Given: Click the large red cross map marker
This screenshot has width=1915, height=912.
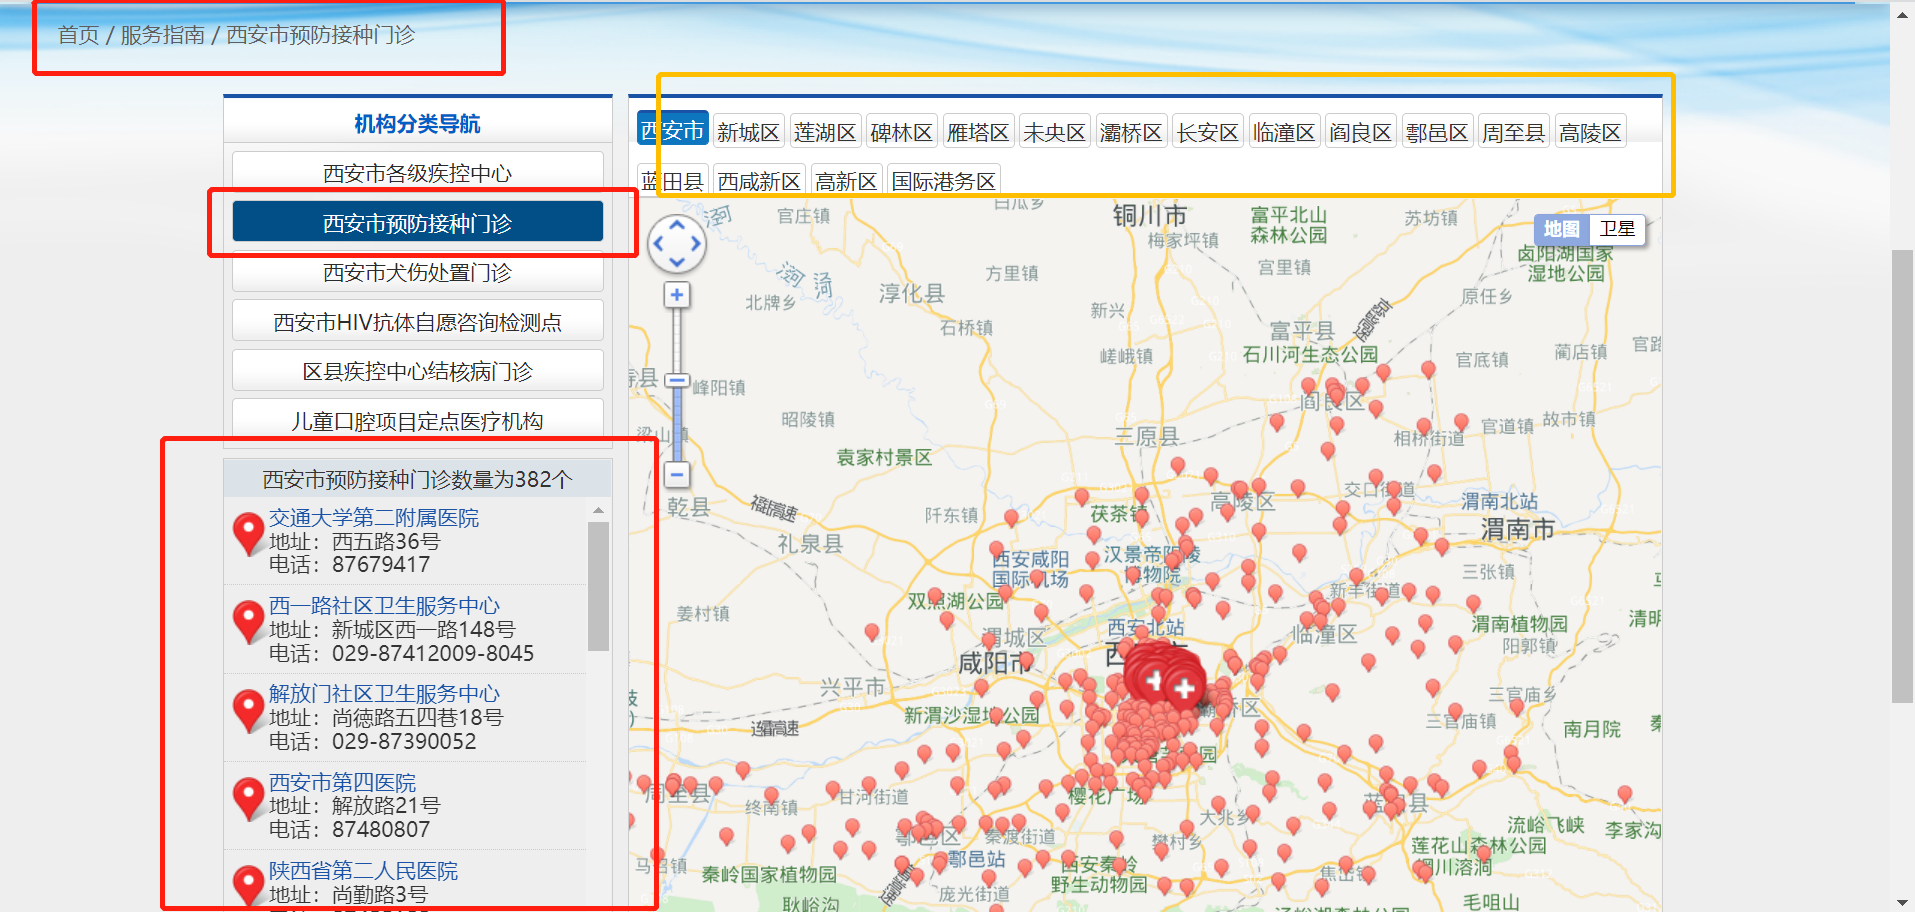Looking at the screenshot, I should click(1184, 689).
